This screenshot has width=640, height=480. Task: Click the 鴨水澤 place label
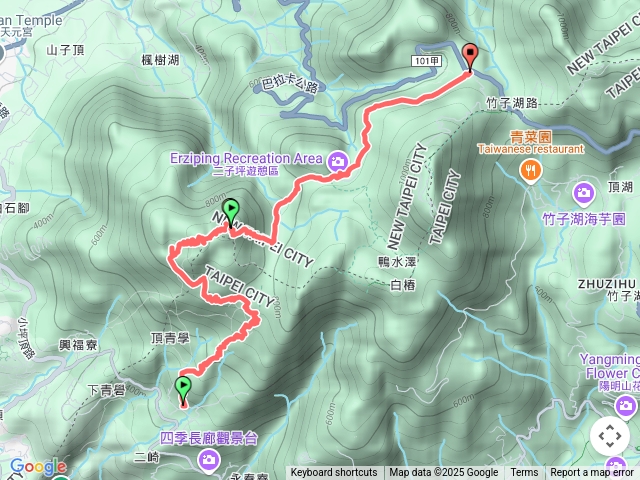397,262
